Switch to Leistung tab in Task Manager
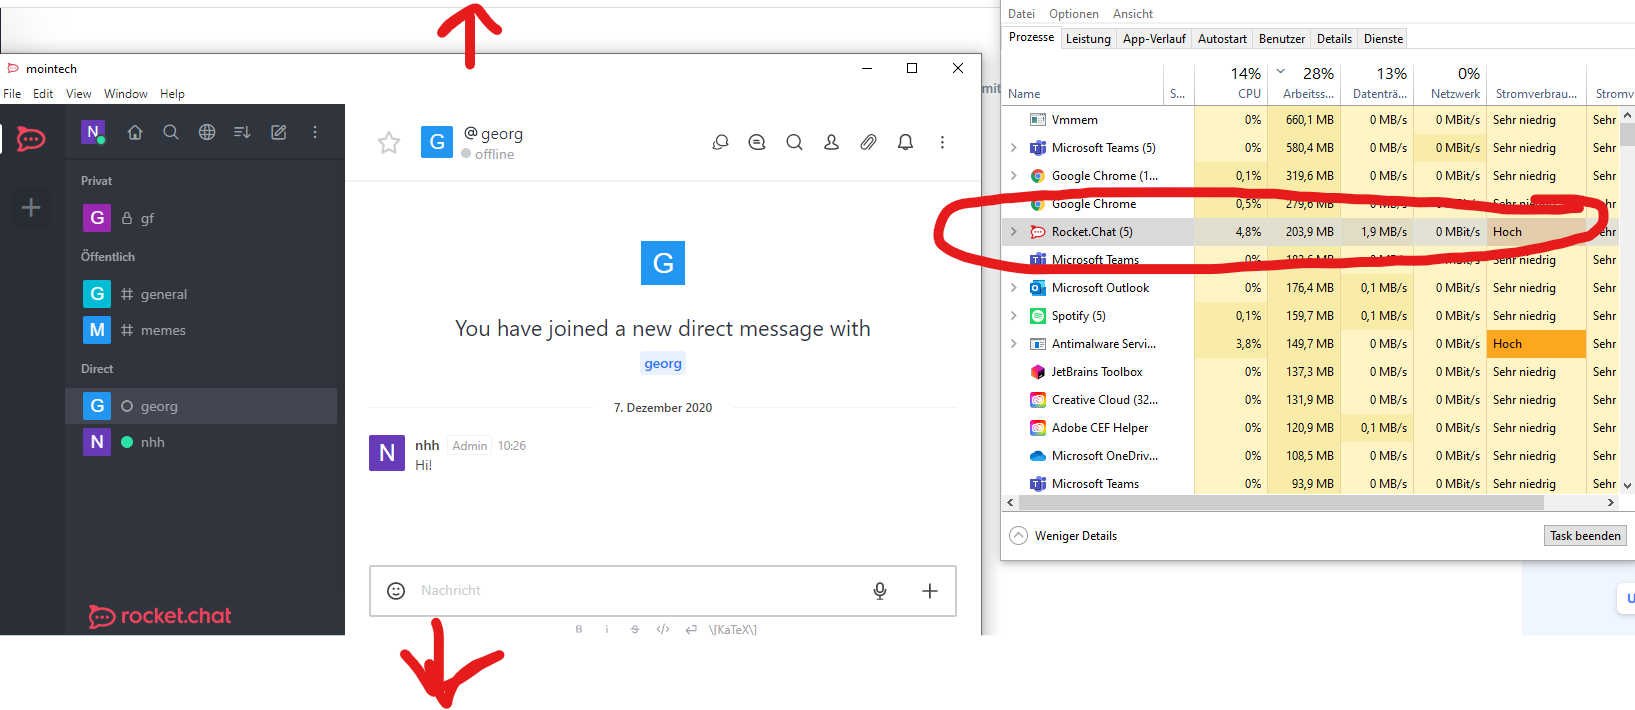This screenshot has height=710, width=1635. (1088, 39)
